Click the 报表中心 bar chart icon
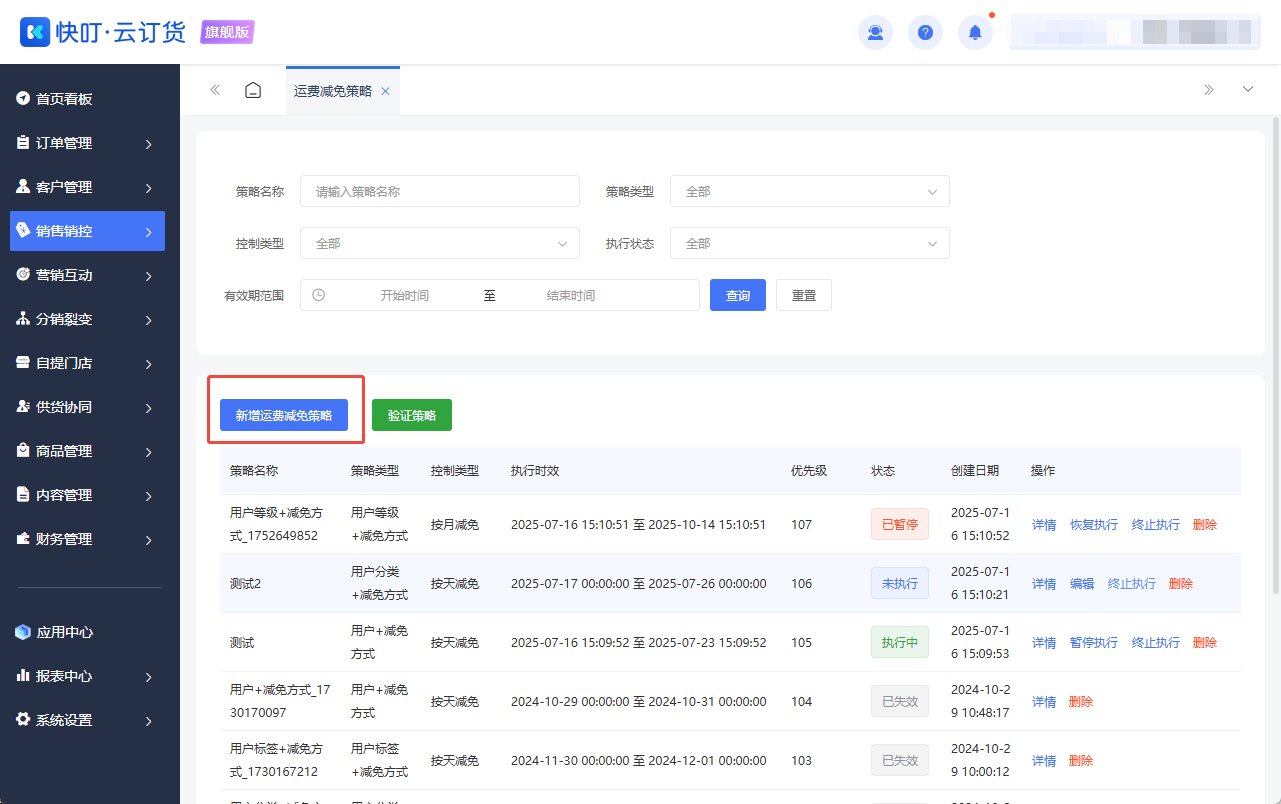The width and height of the screenshot is (1281, 804). pyautogui.click(x=23, y=676)
